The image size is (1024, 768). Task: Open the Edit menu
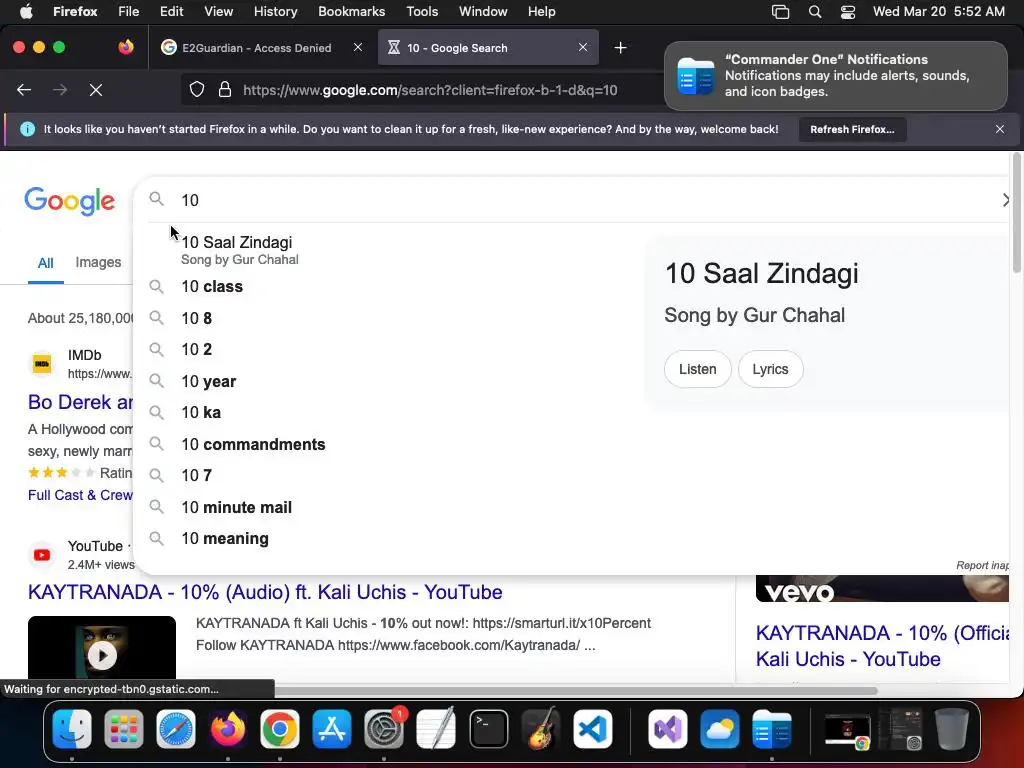click(x=171, y=12)
